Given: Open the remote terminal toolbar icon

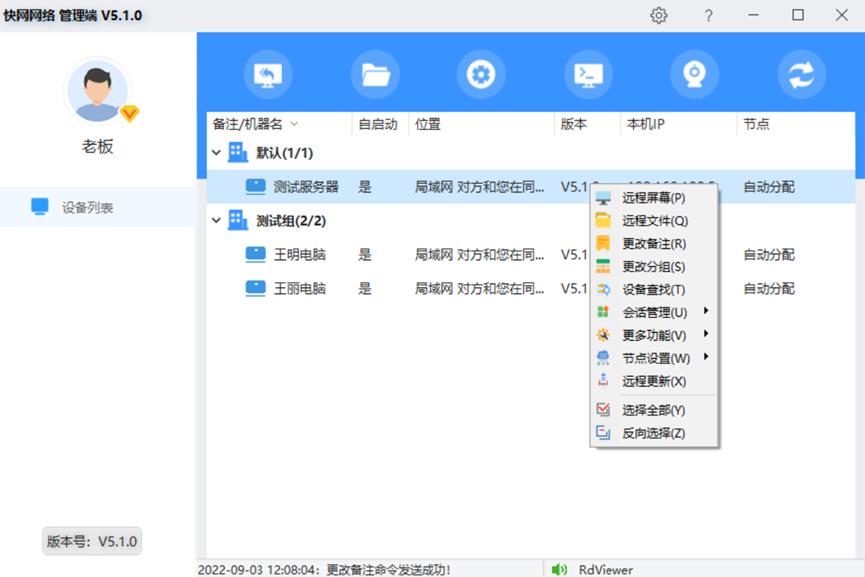Looking at the screenshot, I should click(587, 73).
